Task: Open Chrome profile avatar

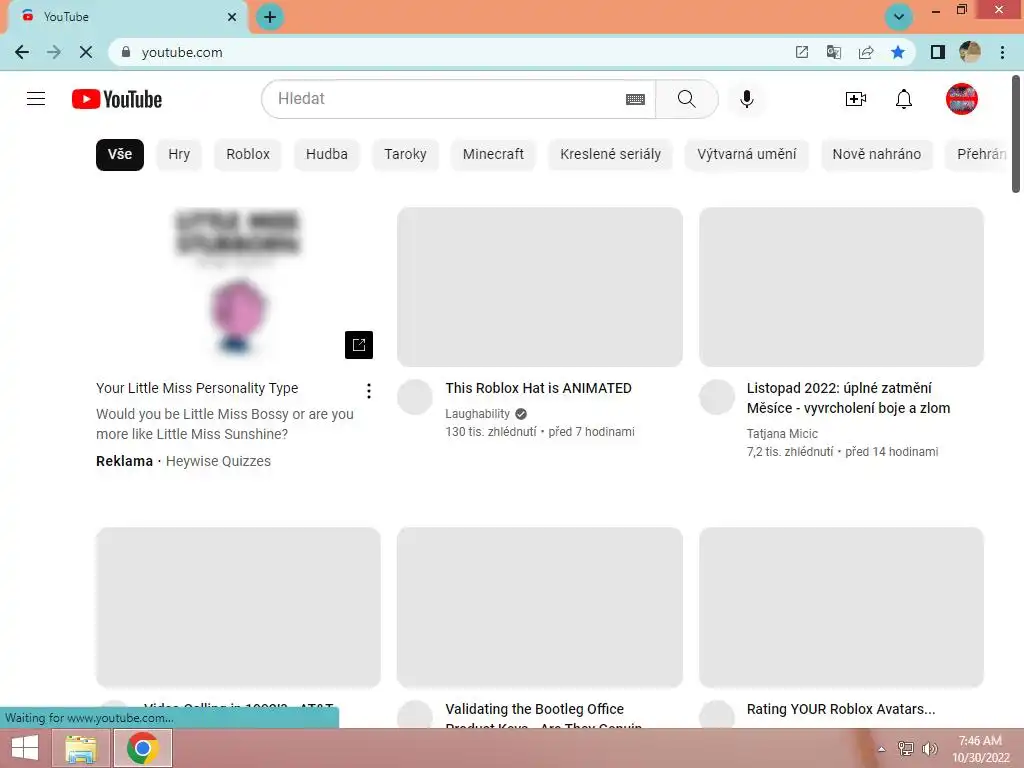Action: click(970, 52)
